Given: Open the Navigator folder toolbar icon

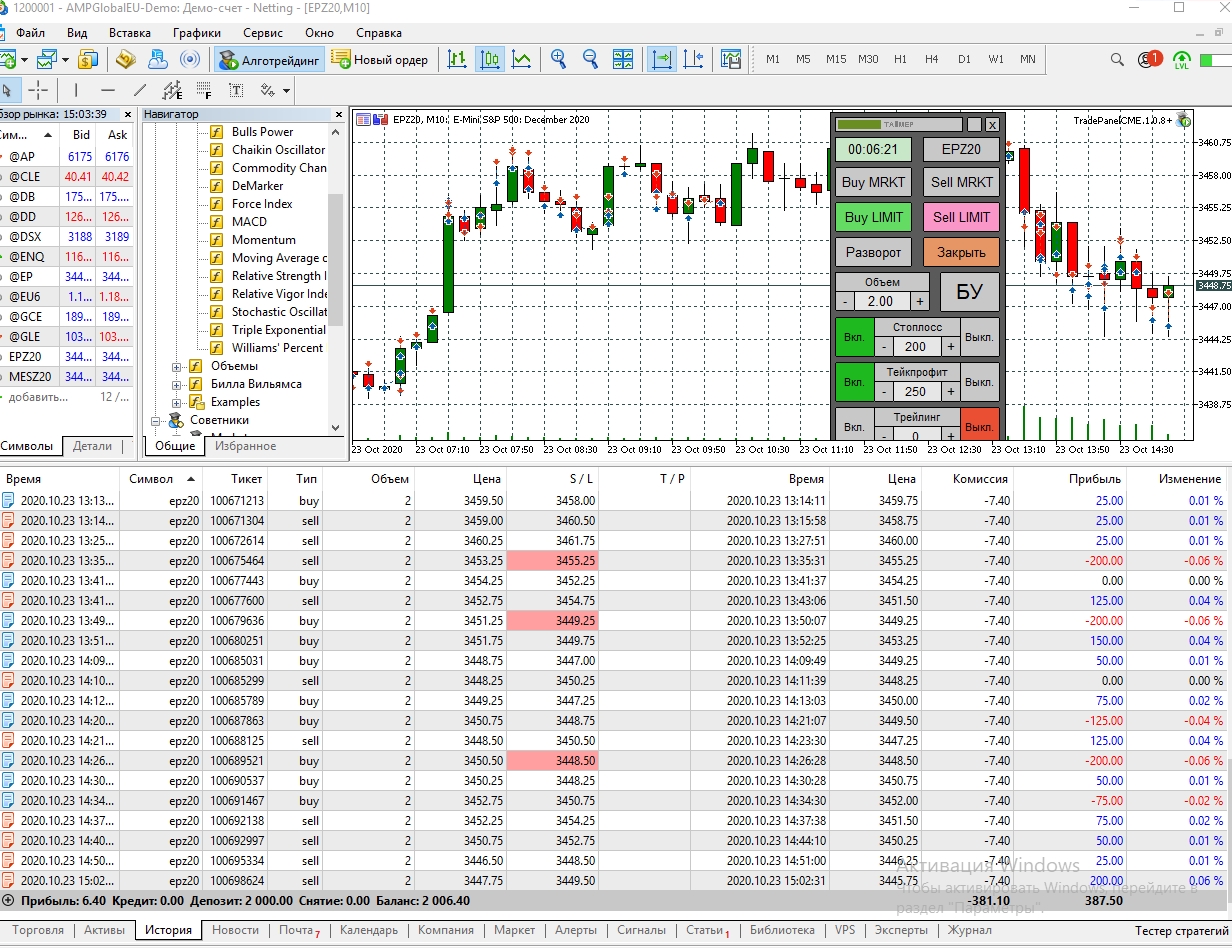Looking at the screenshot, I should [125, 60].
